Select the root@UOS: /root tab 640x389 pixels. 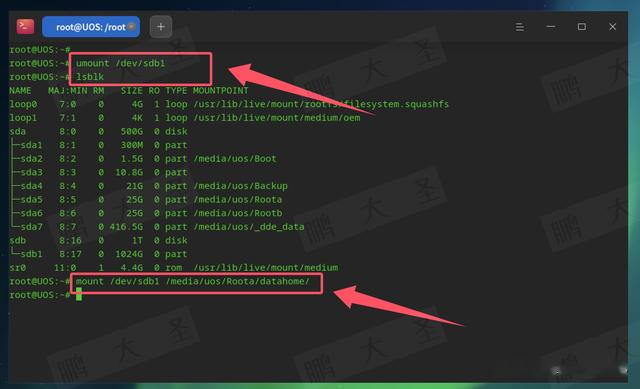(x=91, y=27)
